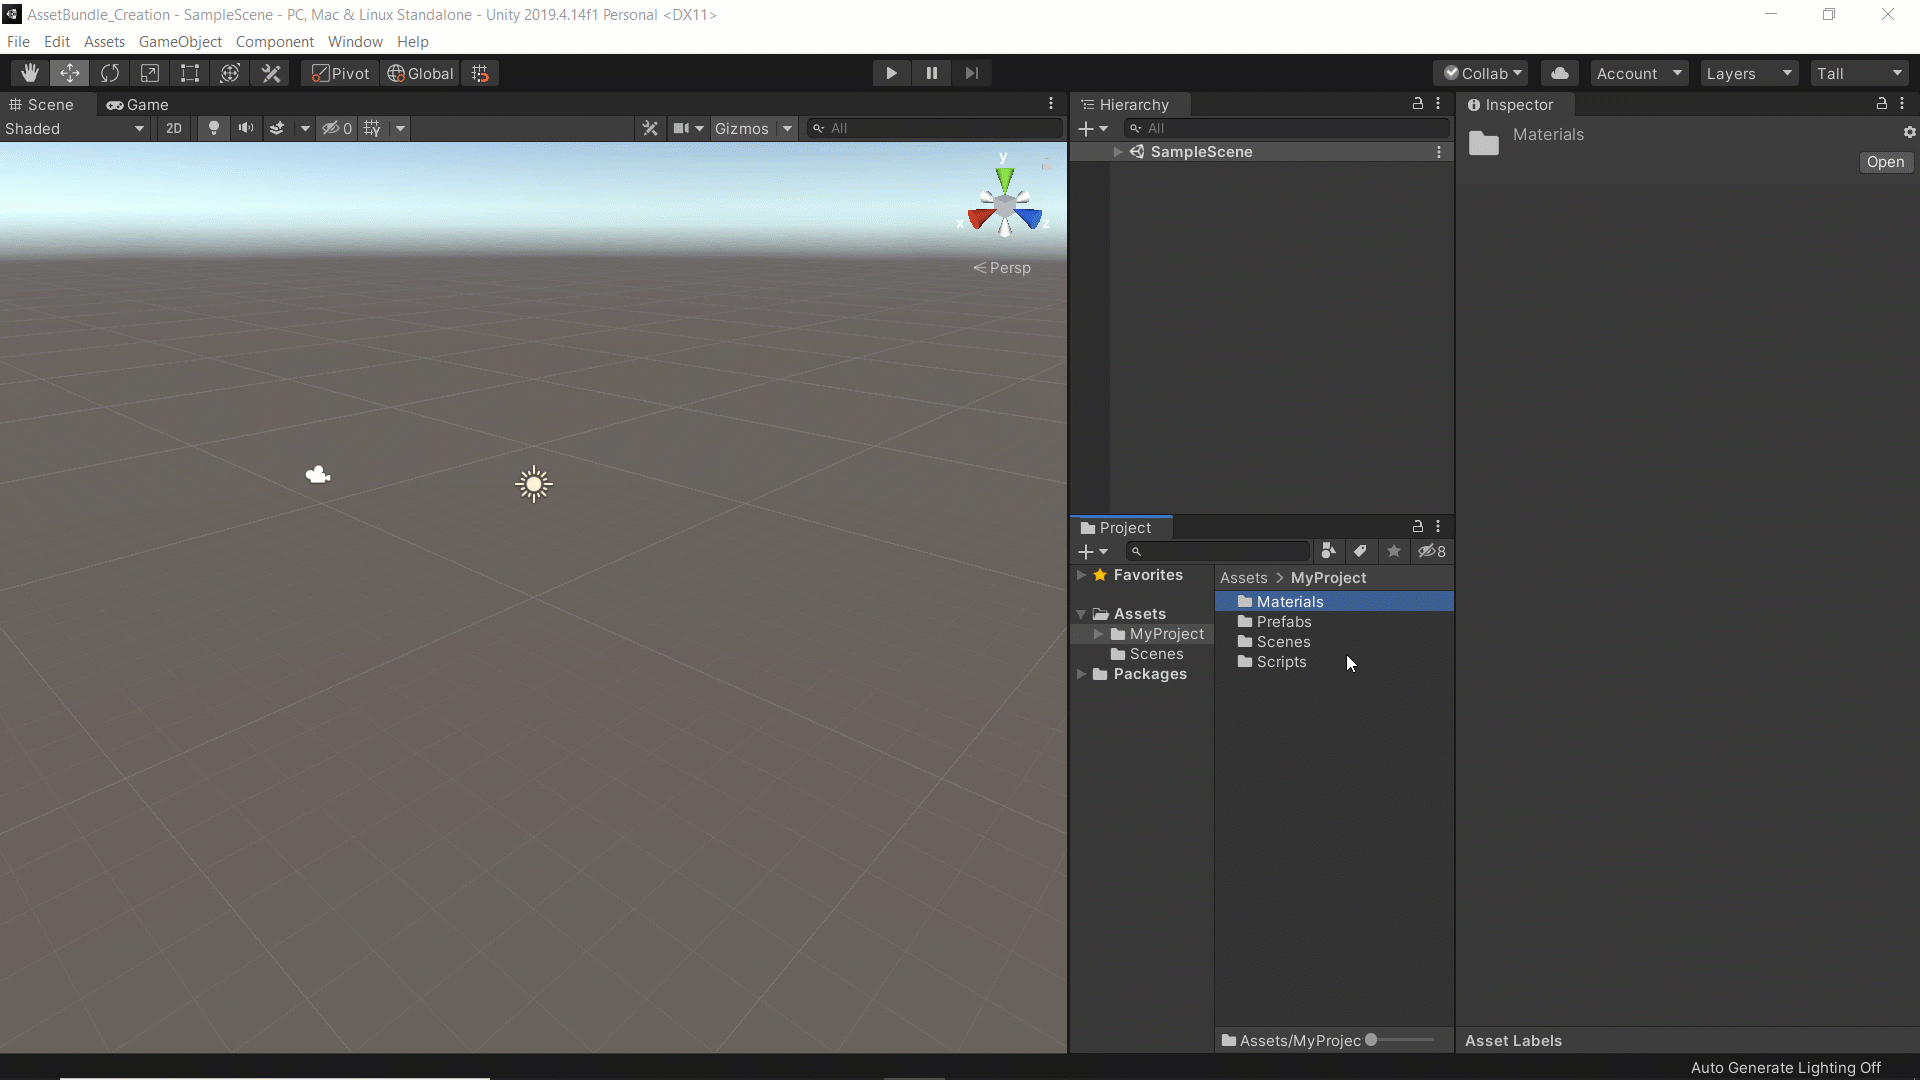Click the Pause button in toolbar
Viewport: 1920px width, 1080px height.
point(932,73)
